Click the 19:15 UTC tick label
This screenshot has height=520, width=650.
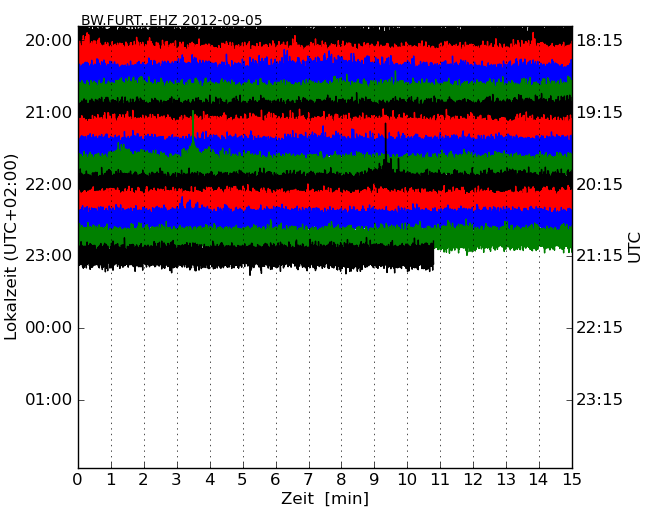point(599,112)
